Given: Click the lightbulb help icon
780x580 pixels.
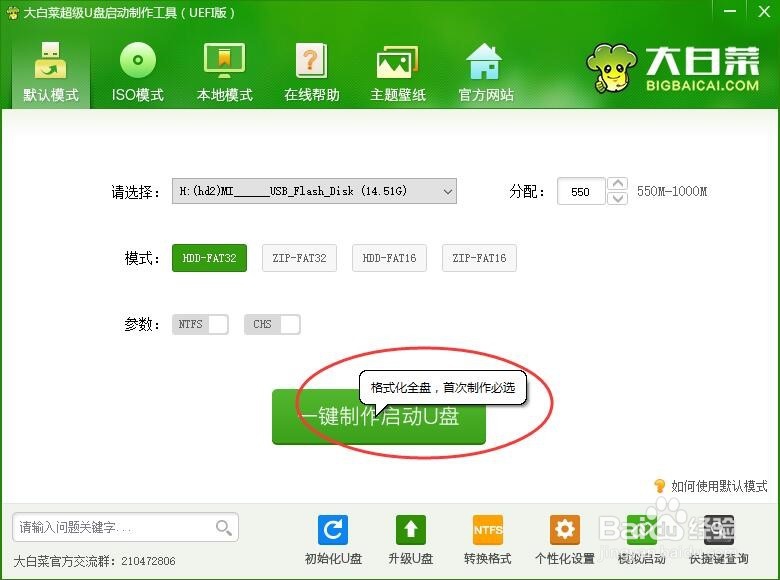Looking at the screenshot, I should (660, 485).
